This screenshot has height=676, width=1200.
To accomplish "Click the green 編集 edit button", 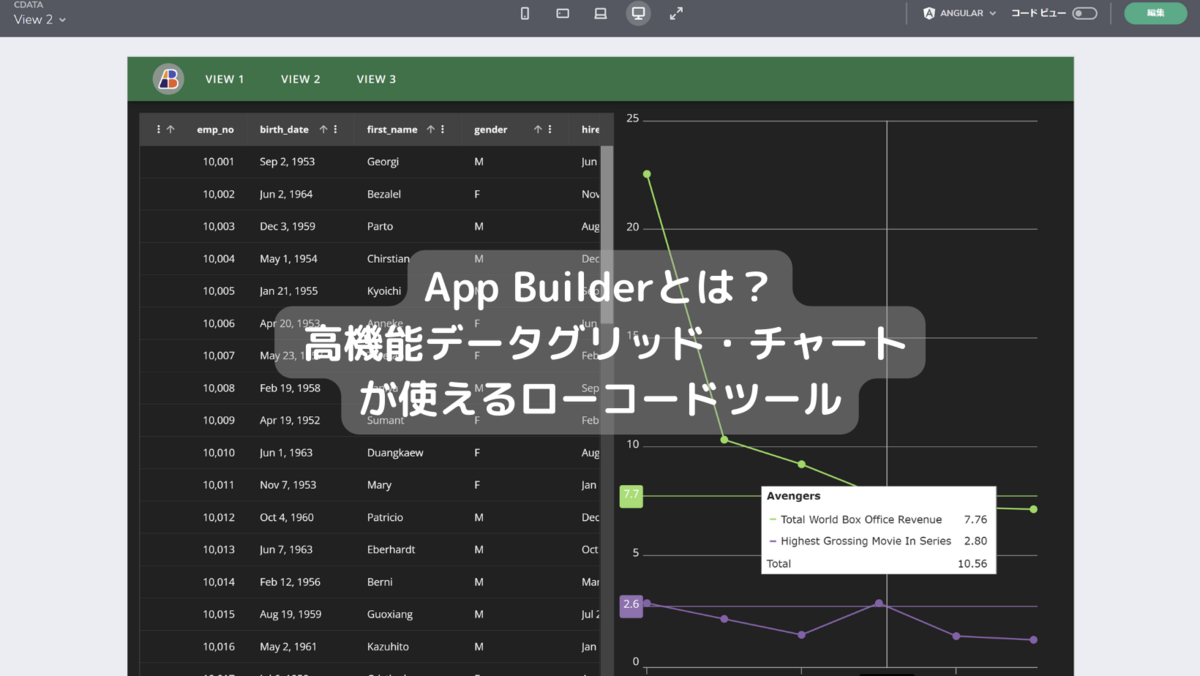I will point(1155,13).
